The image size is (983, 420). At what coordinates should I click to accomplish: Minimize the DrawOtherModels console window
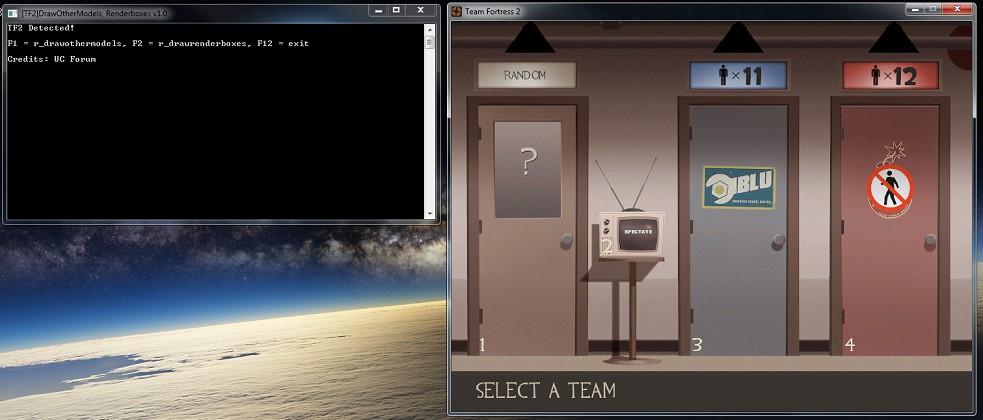pos(378,11)
